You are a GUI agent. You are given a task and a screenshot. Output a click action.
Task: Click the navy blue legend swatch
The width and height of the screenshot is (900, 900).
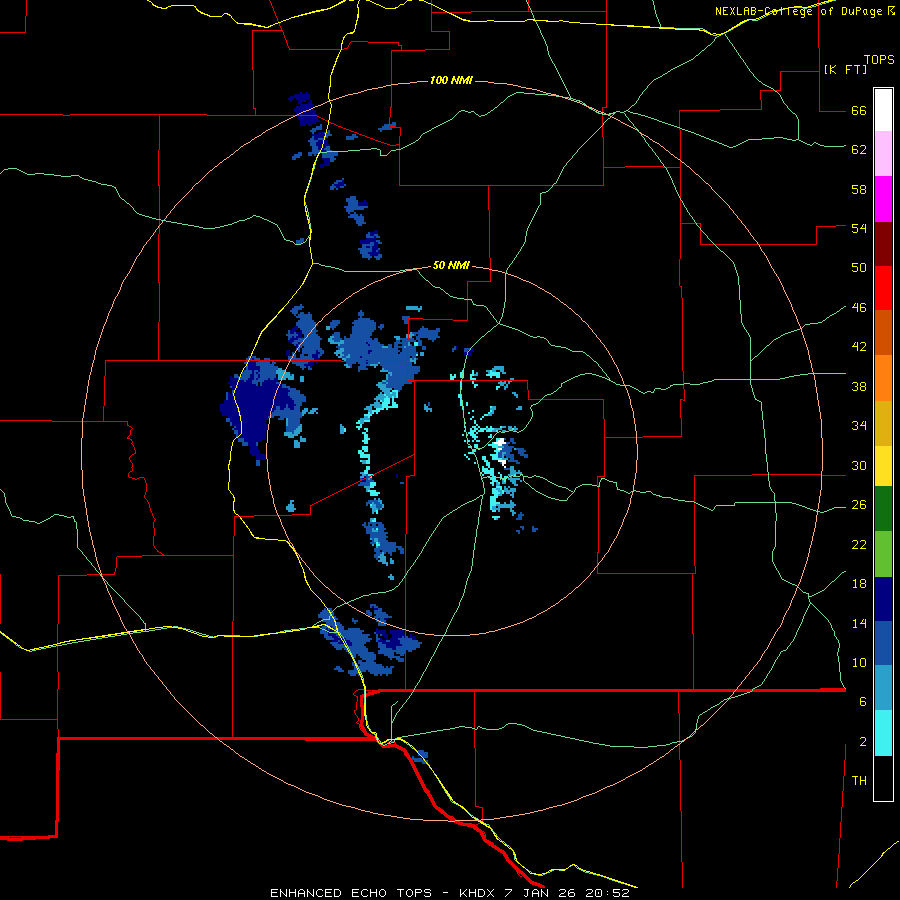883,599
